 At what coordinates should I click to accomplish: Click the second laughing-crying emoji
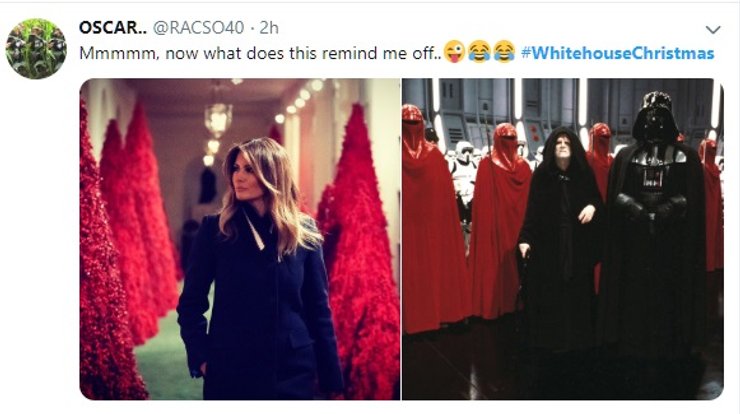(504, 52)
